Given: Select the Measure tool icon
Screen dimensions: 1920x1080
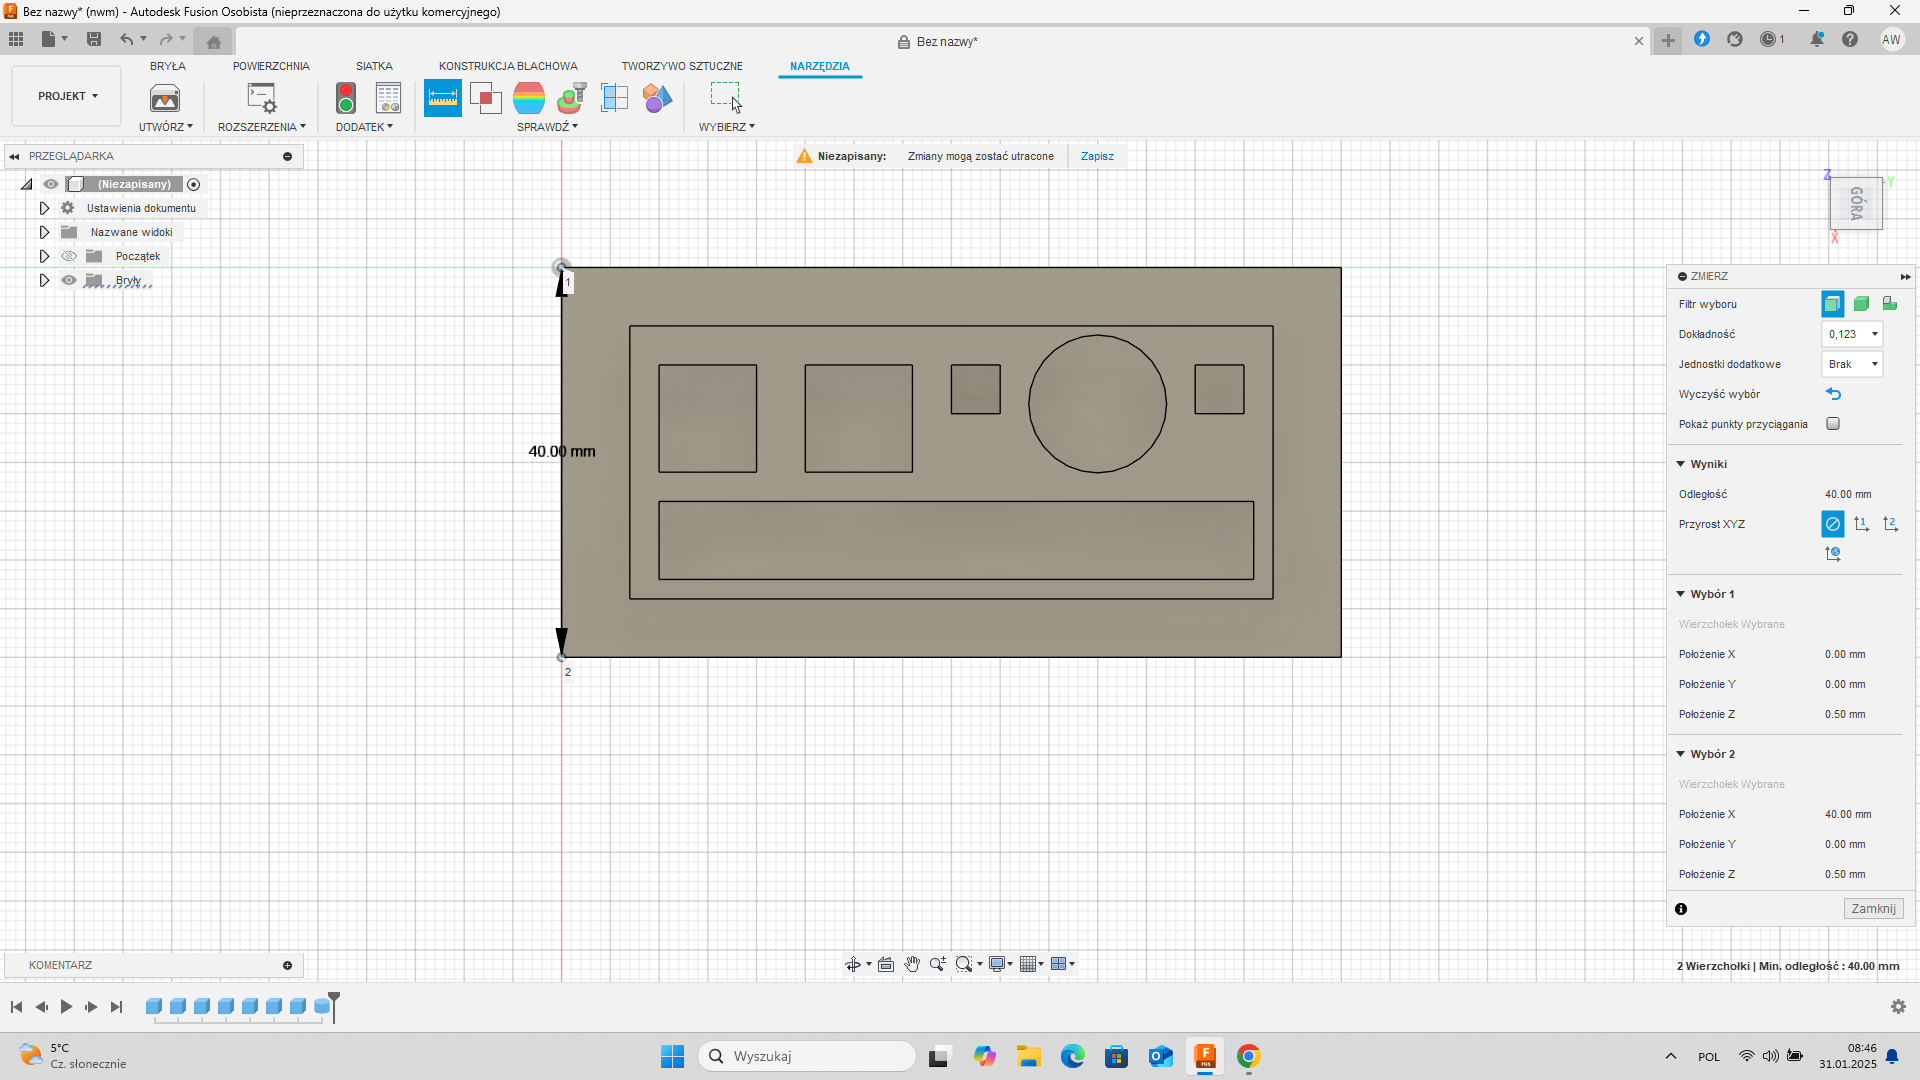Looking at the screenshot, I should pos(442,98).
